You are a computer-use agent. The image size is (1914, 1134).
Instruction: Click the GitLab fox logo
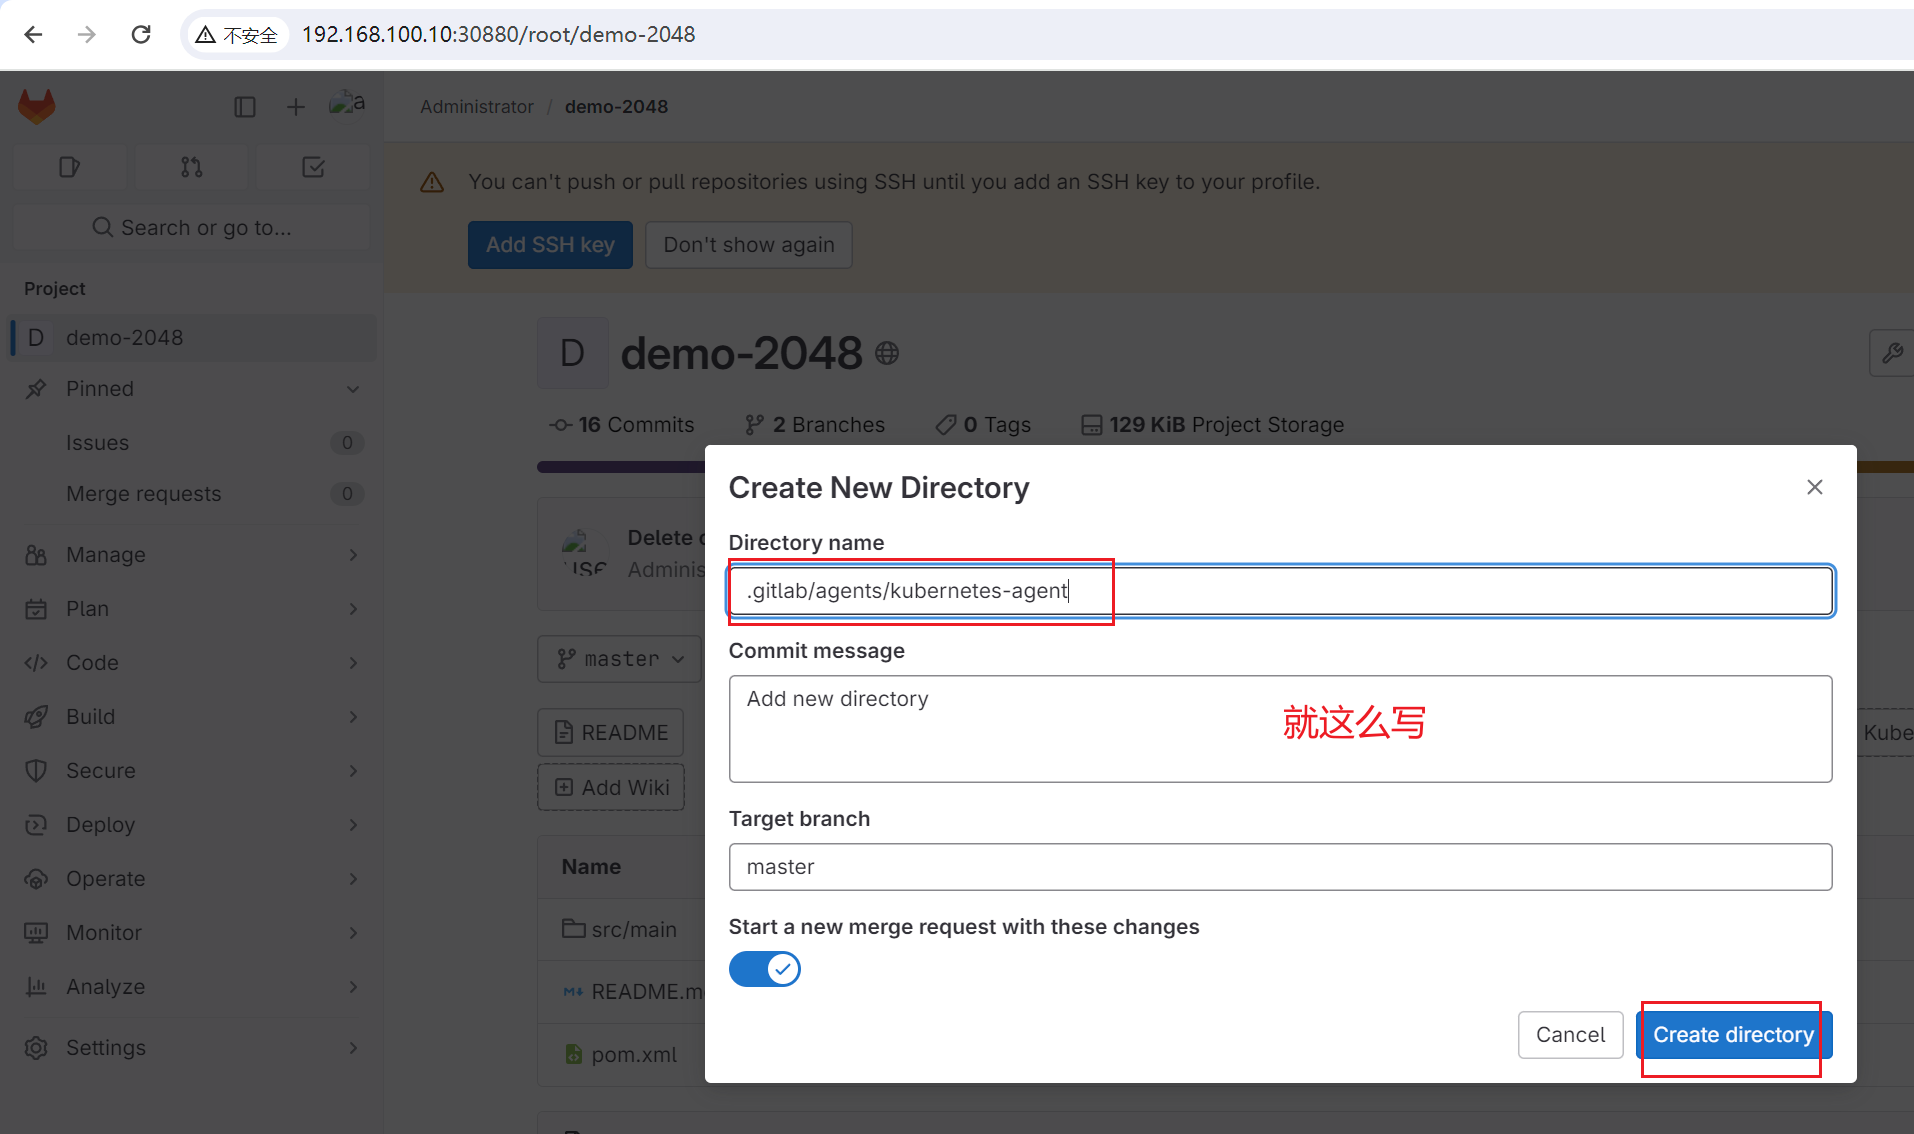tap(37, 106)
